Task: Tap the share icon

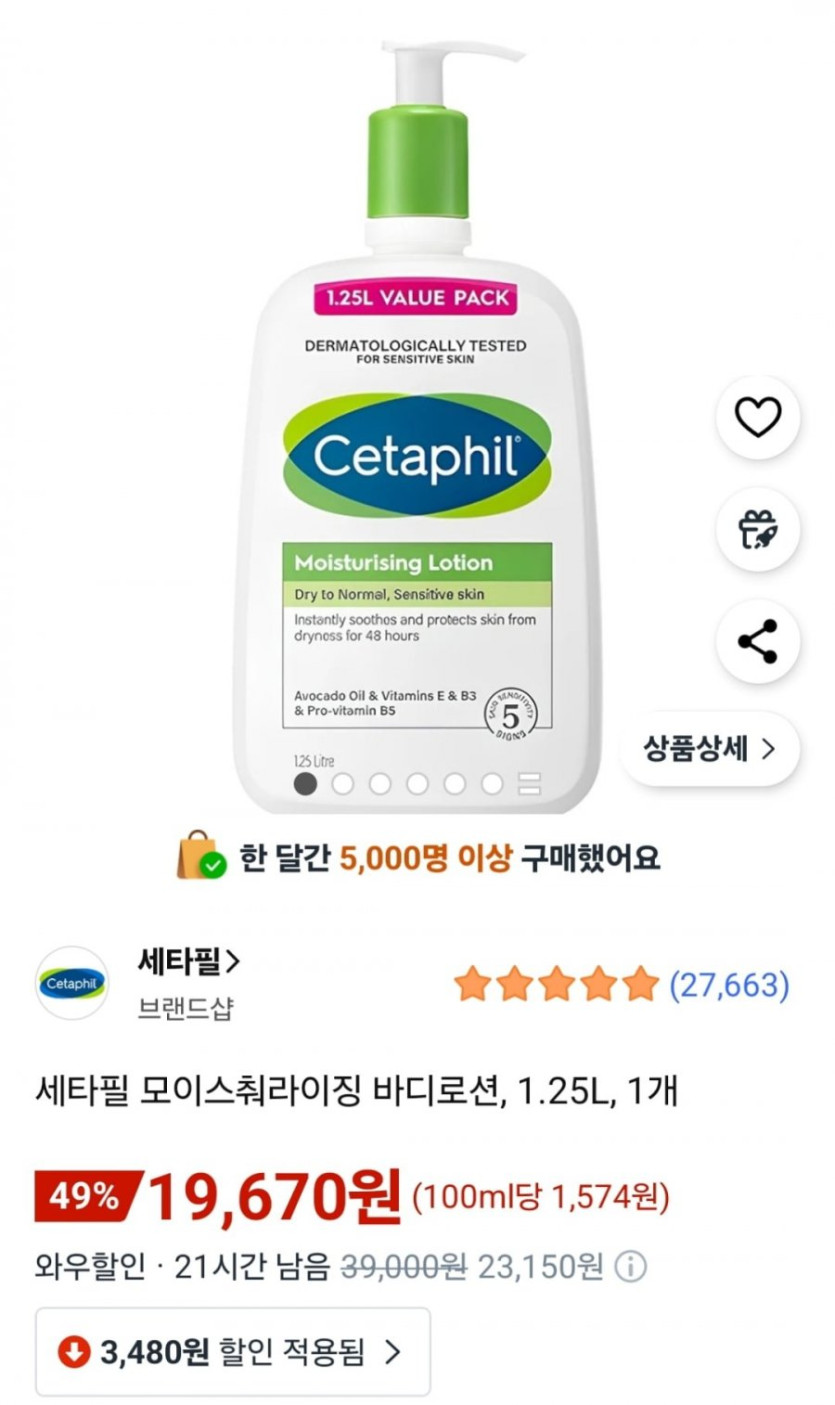Action: (x=757, y=641)
